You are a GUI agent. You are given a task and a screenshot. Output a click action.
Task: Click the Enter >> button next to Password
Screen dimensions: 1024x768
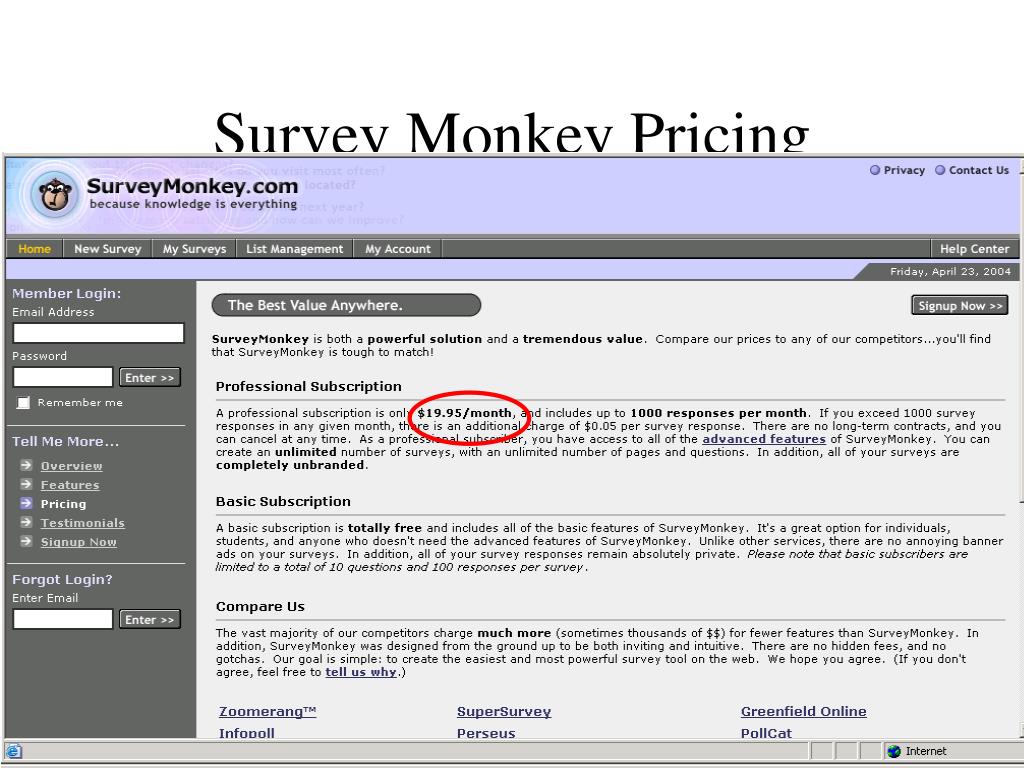150,377
